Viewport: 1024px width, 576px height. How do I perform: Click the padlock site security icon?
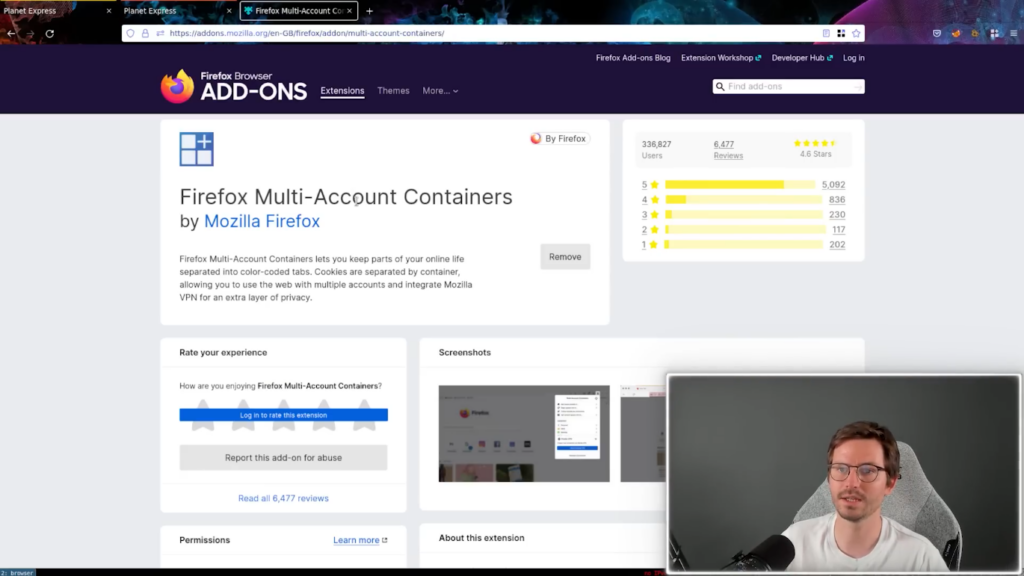pos(145,33)
